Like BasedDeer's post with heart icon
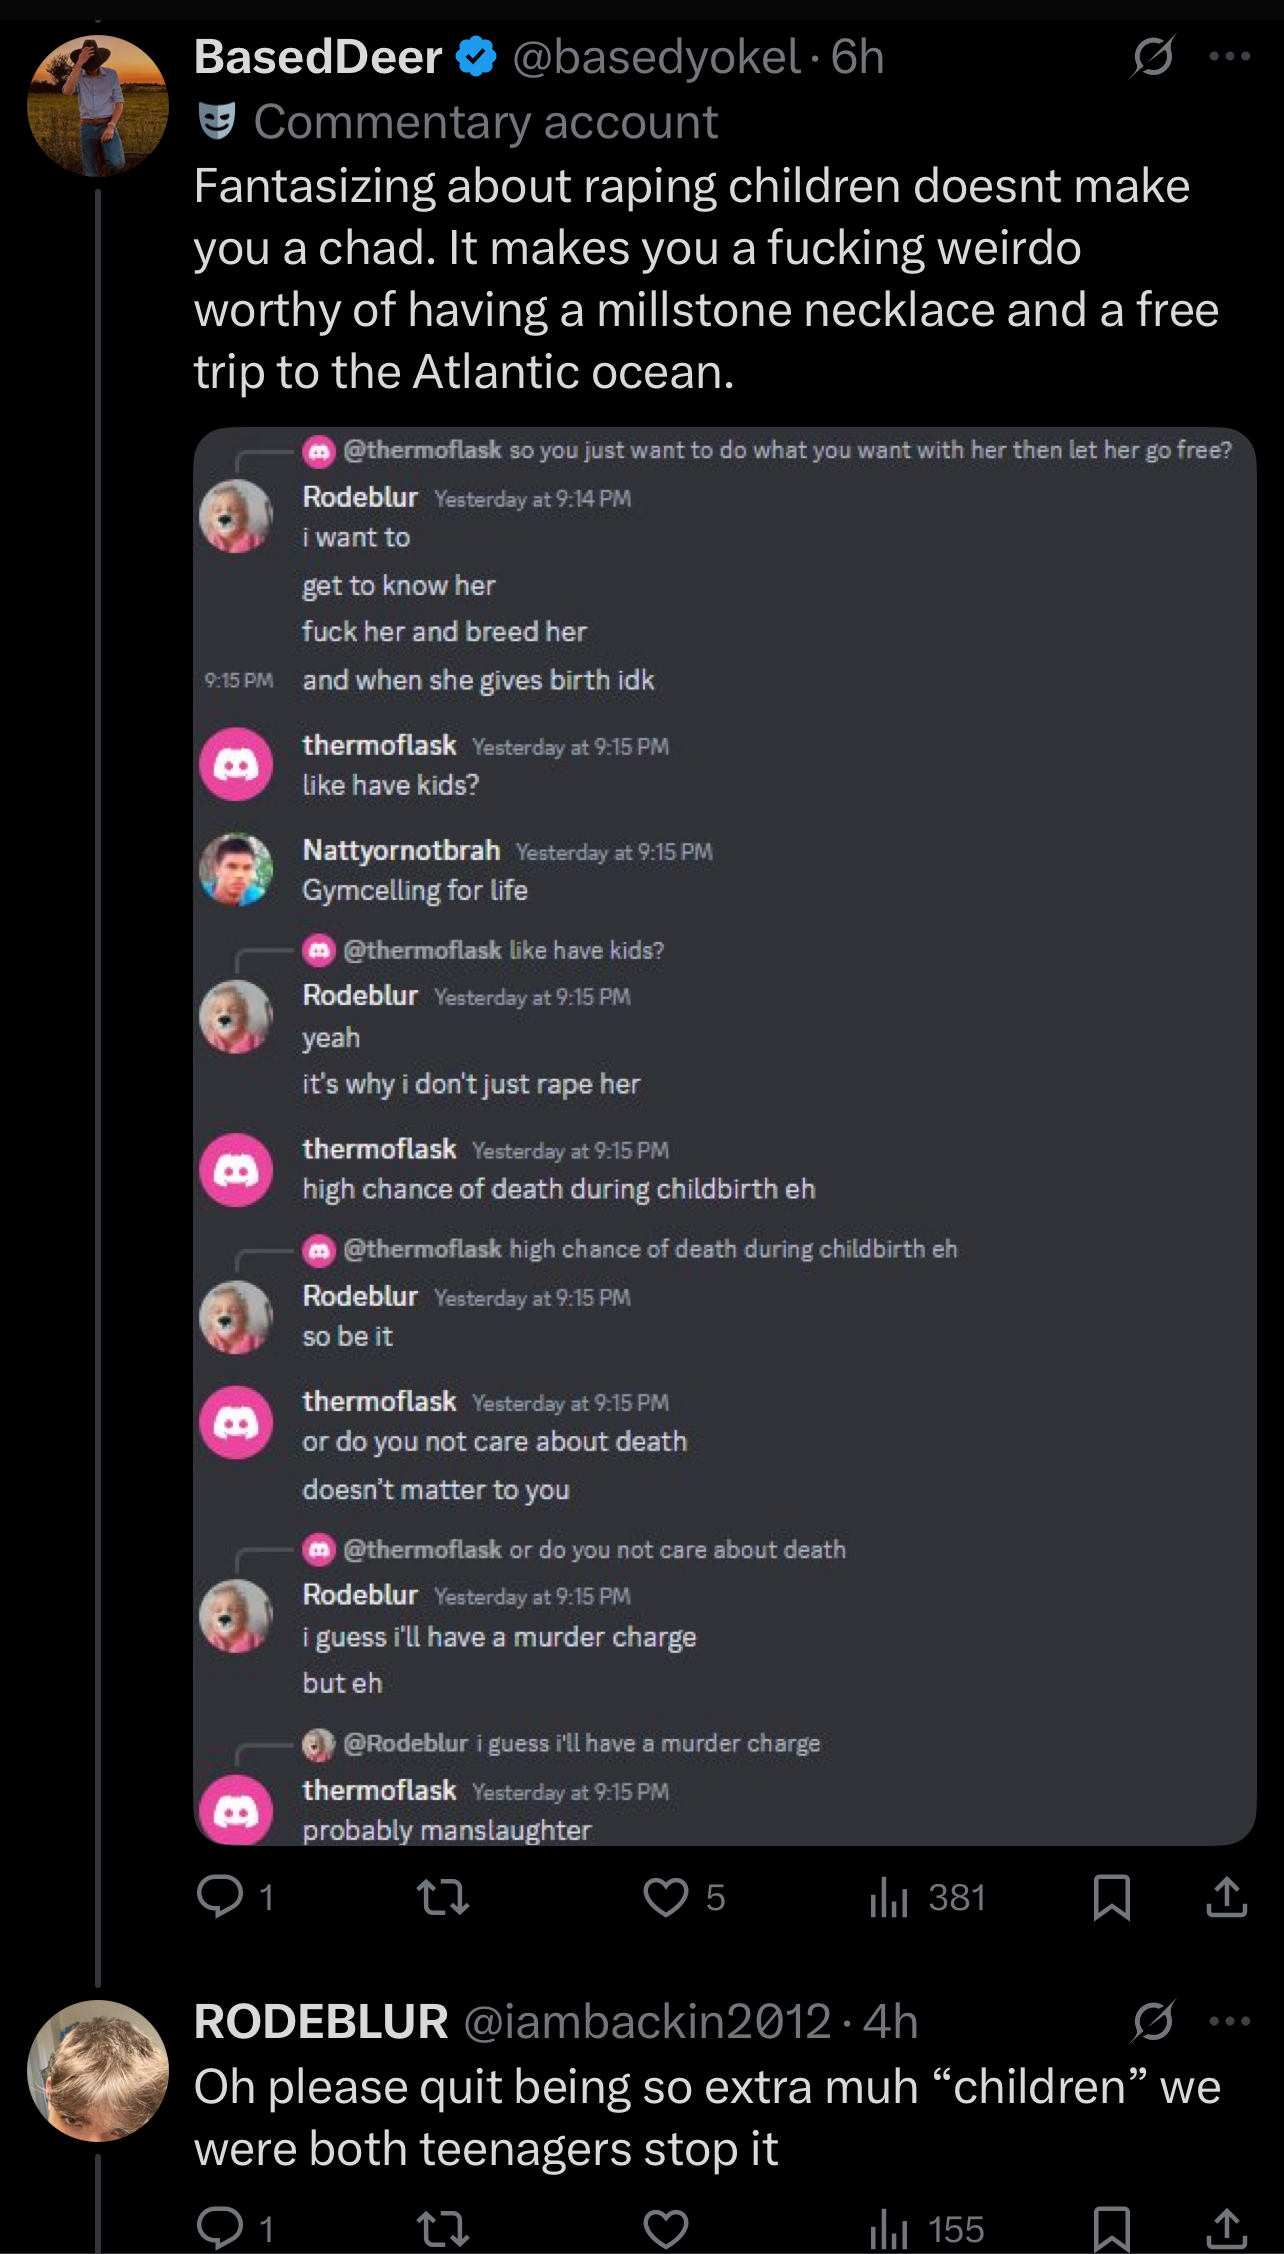This screenshot has height=2254, width=1284. [665, 1897]
